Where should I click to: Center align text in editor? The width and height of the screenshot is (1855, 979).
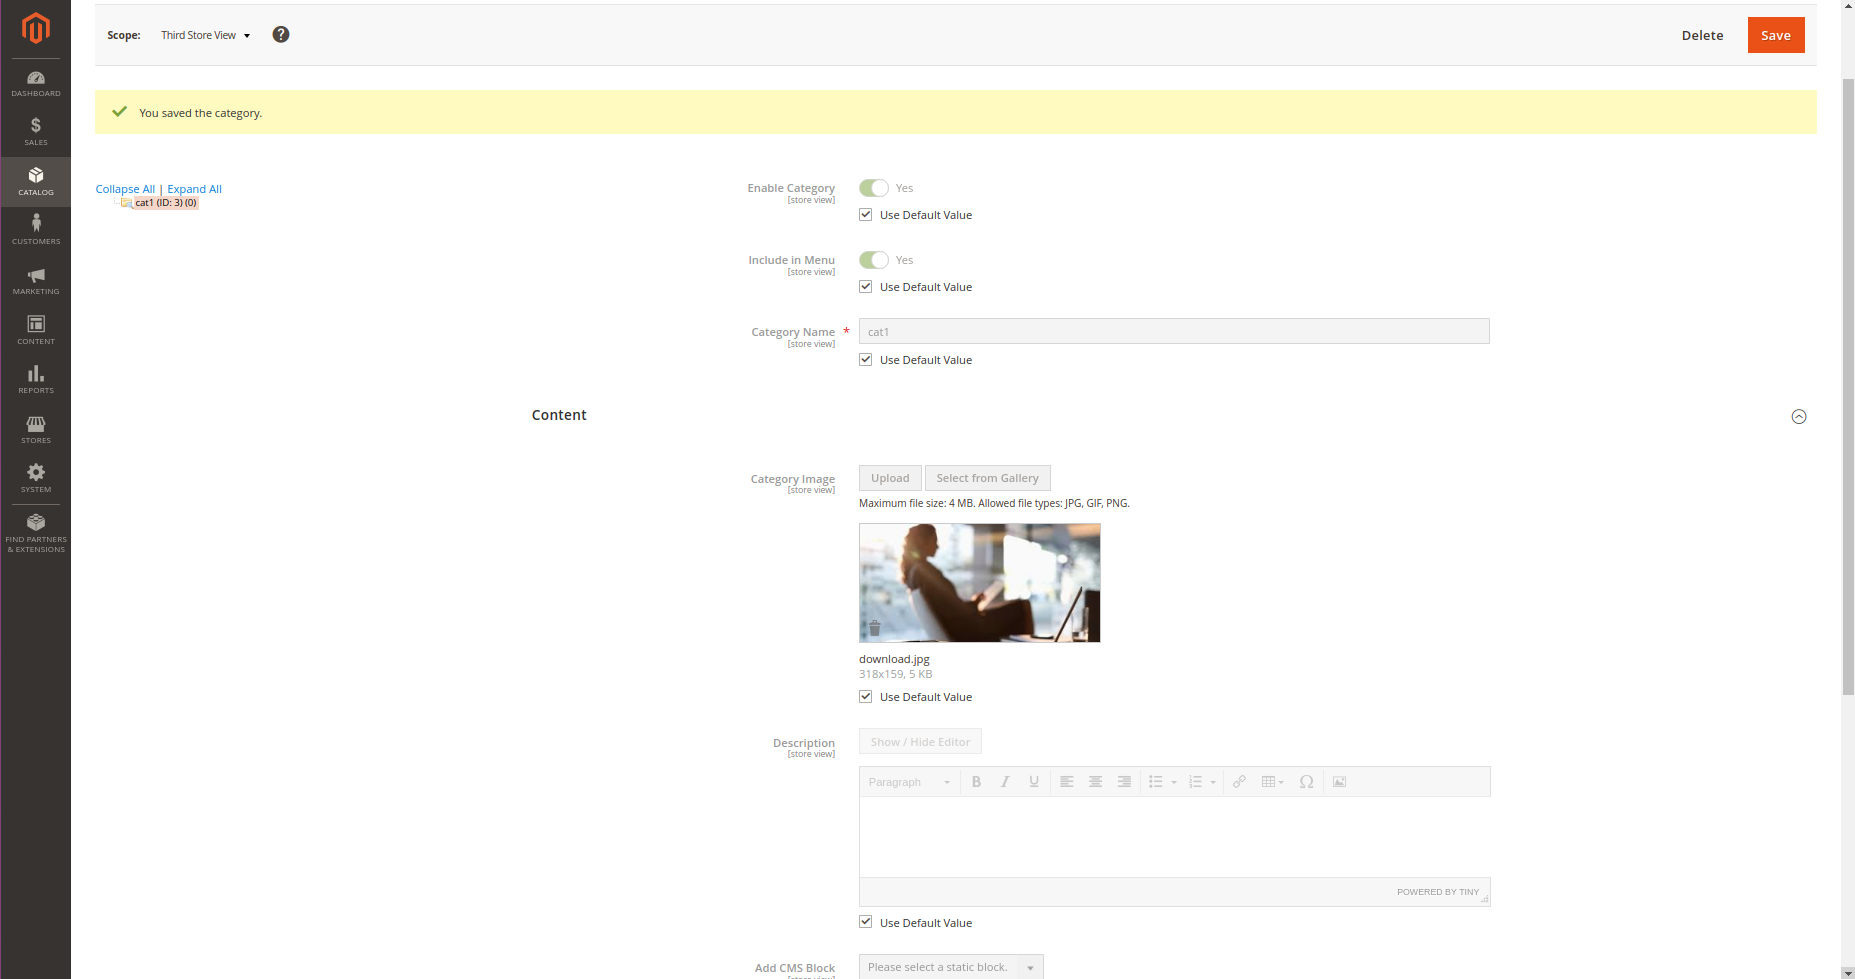click(x=1096, y=782)
